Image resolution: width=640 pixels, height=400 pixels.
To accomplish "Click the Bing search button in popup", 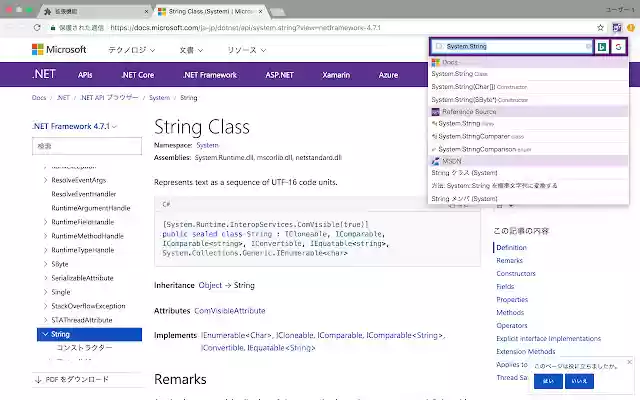I will pos(602,47).
